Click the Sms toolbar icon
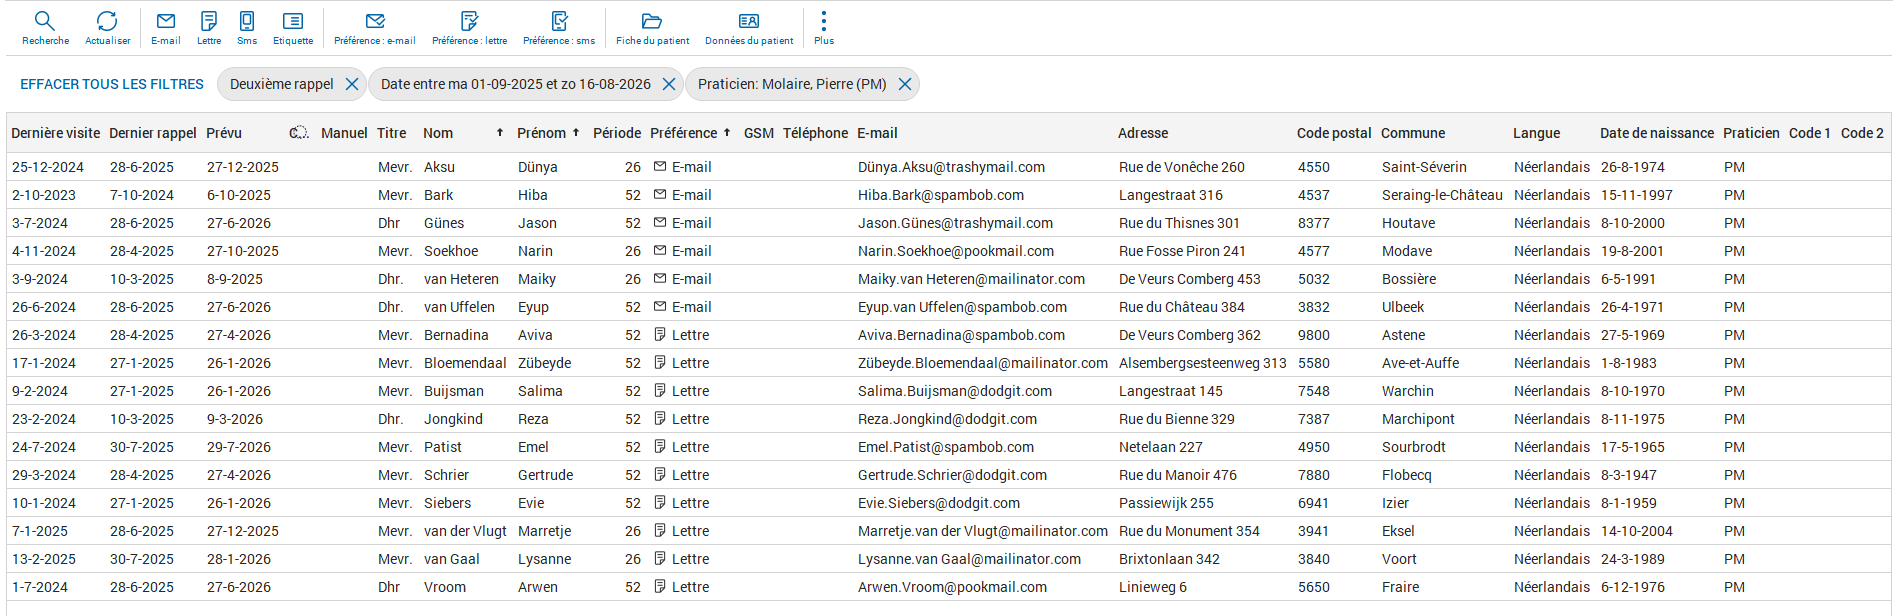This screenshot has width=1901, height=616. tap(247, 28)
